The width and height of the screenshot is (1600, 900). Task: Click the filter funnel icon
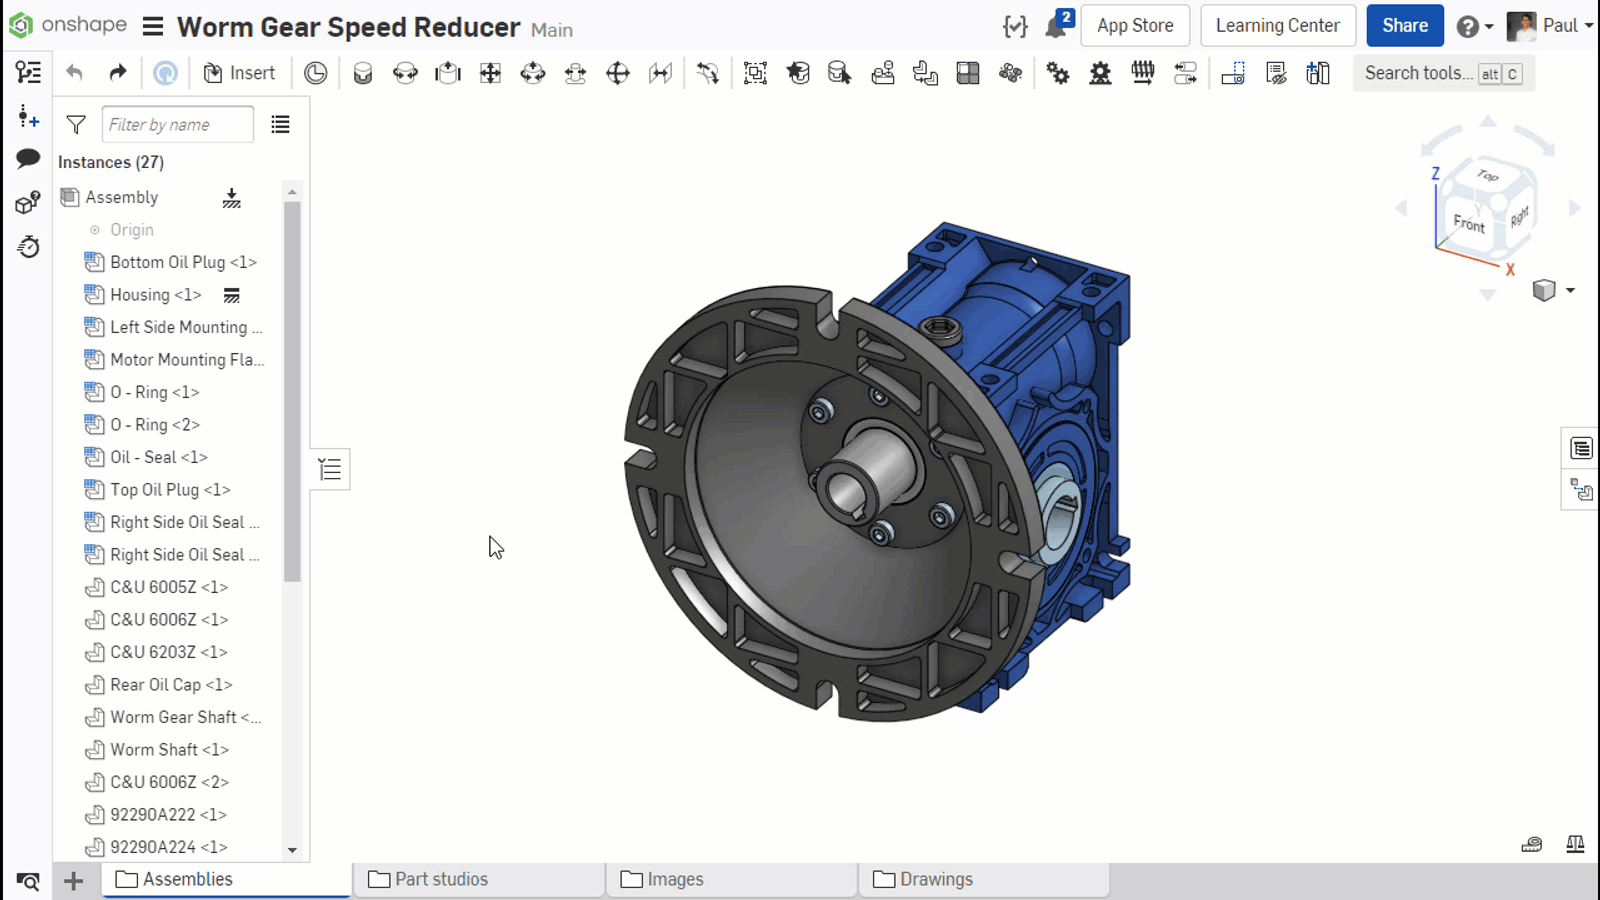76,125
